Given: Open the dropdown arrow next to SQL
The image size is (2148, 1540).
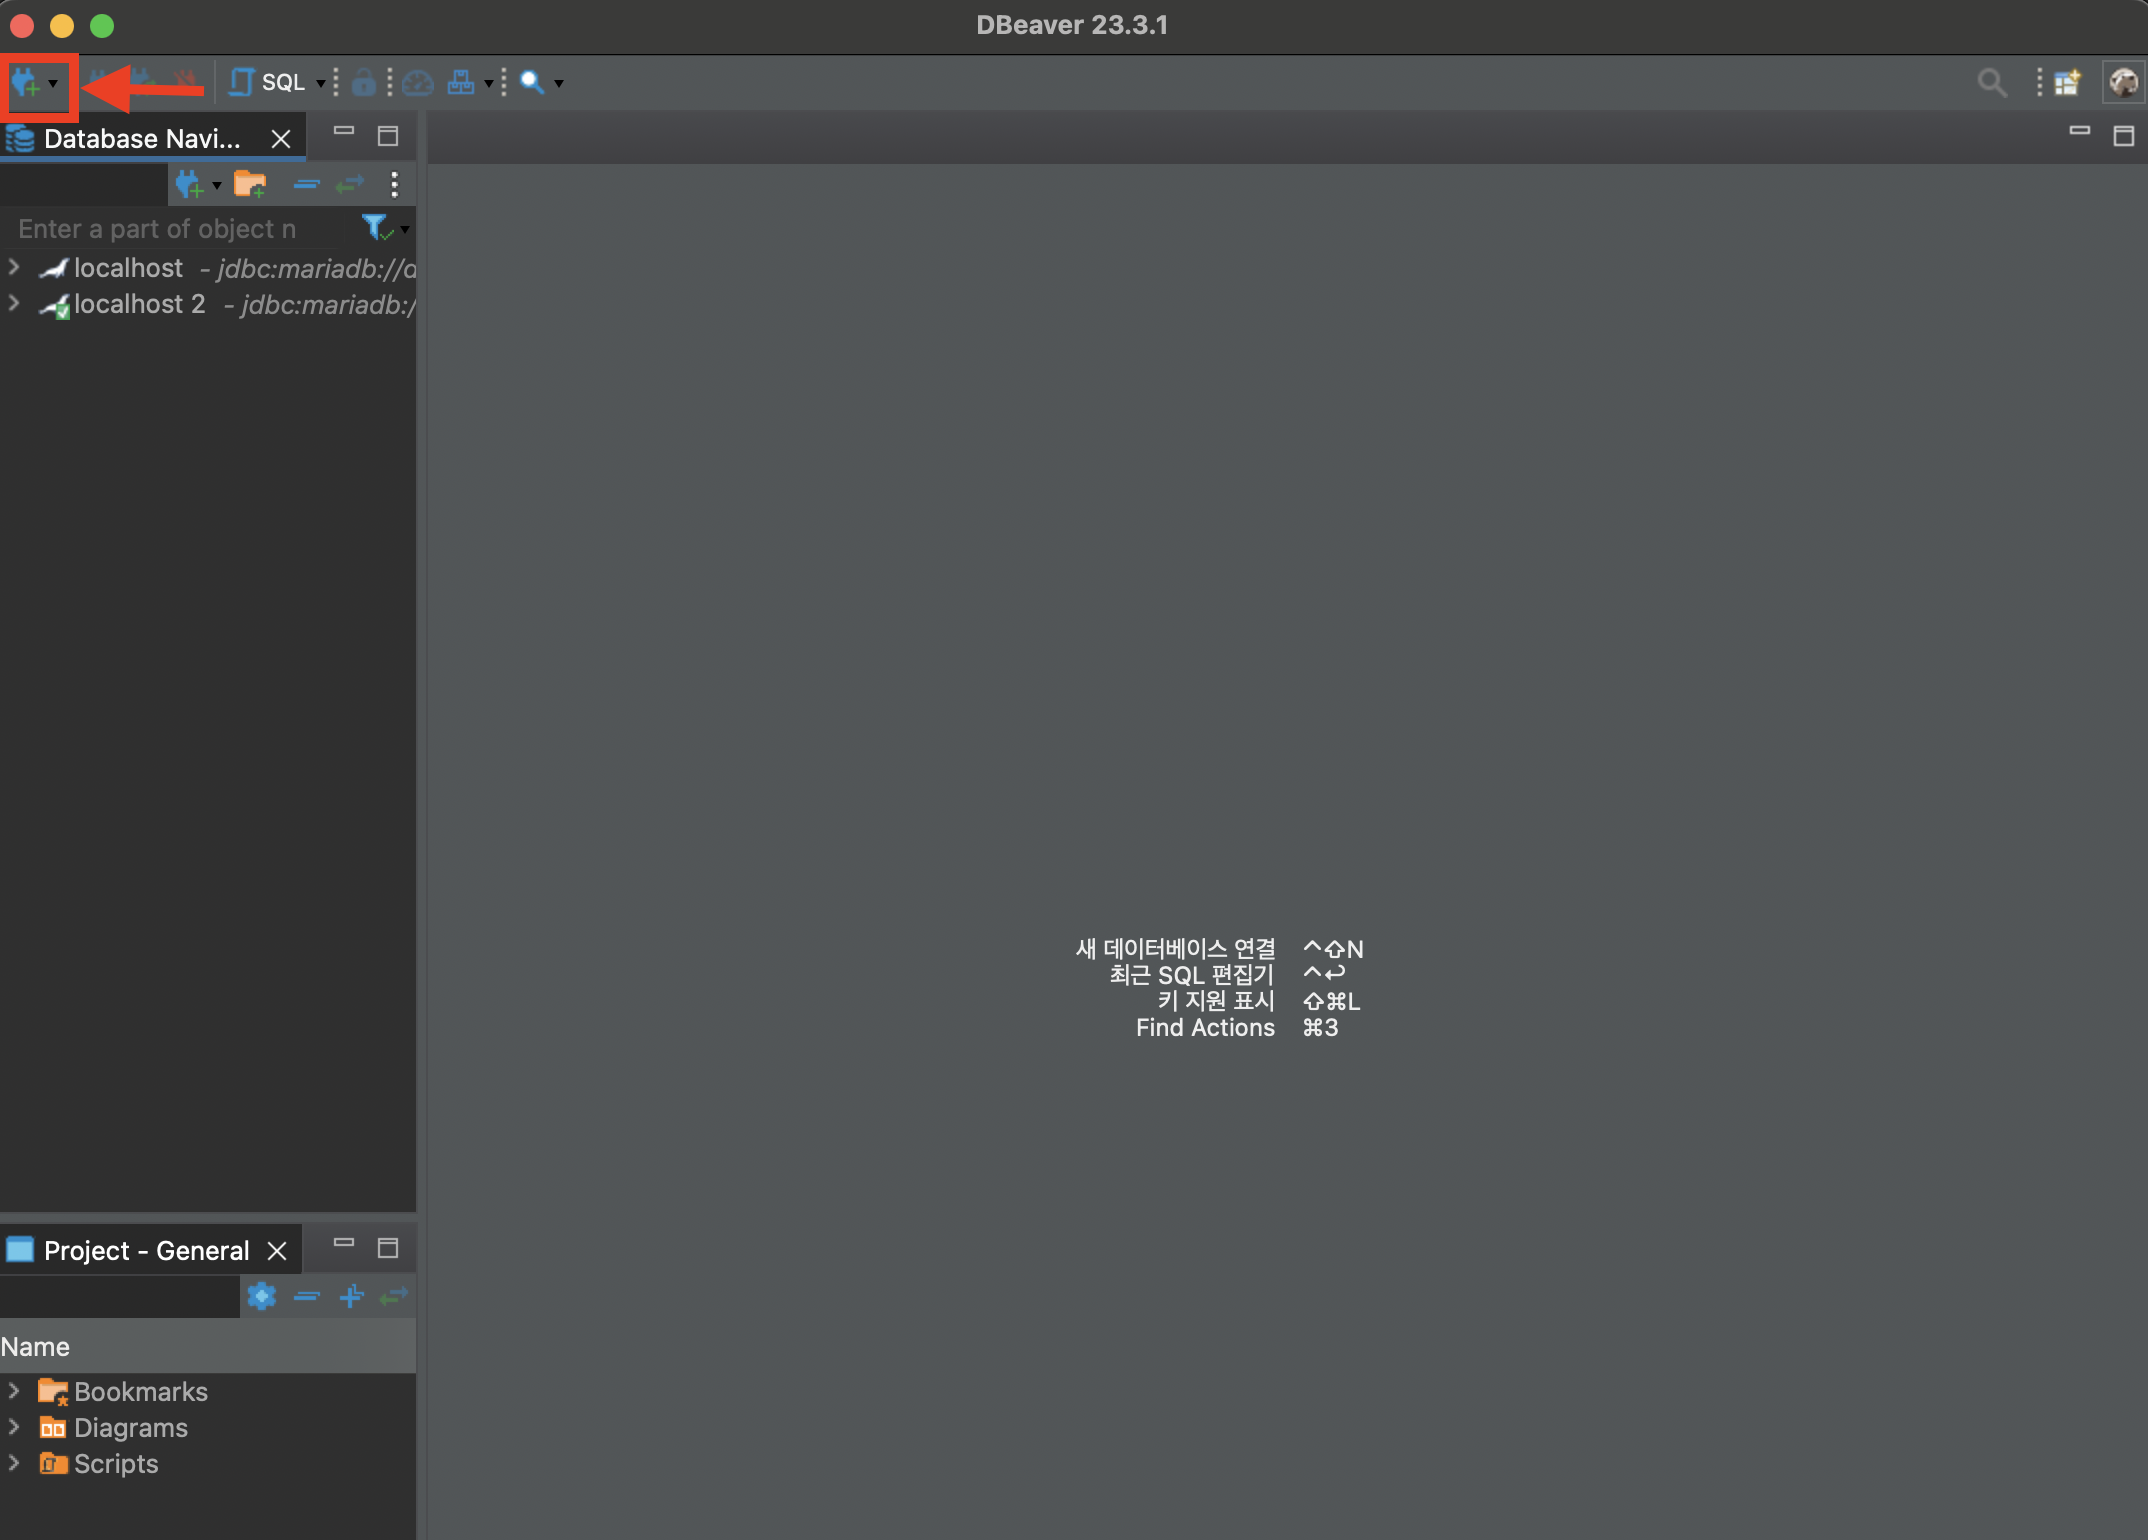Looking at the screenshot, I should pos(320,83).
